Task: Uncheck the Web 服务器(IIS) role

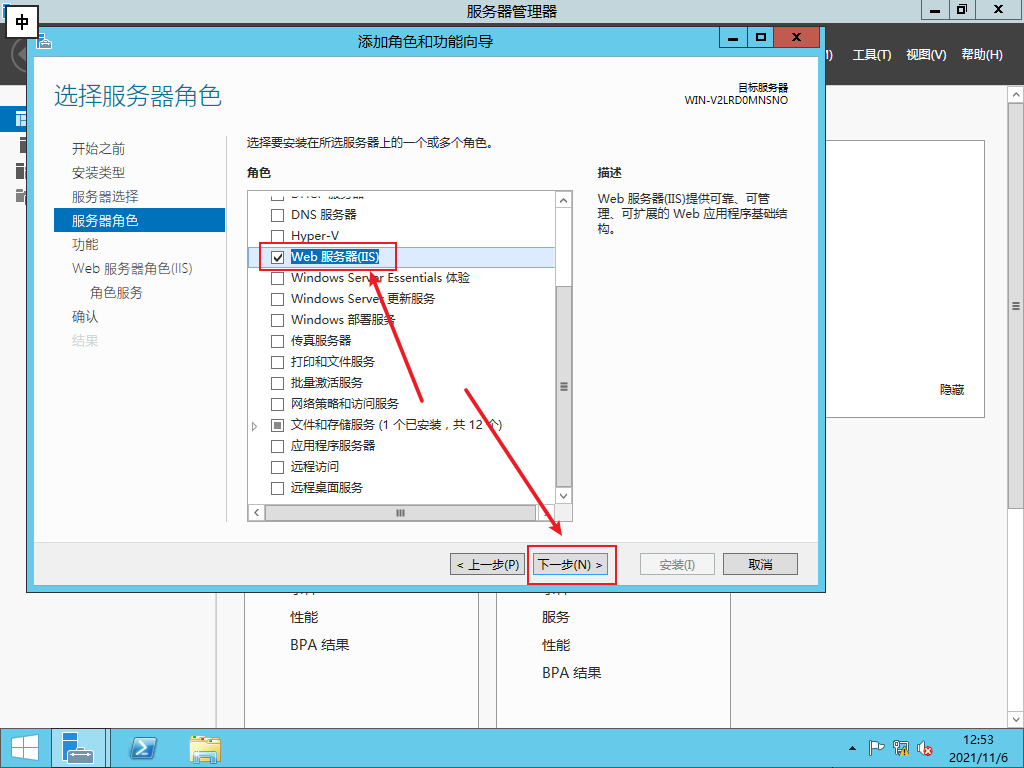Action: coord(278,257)
